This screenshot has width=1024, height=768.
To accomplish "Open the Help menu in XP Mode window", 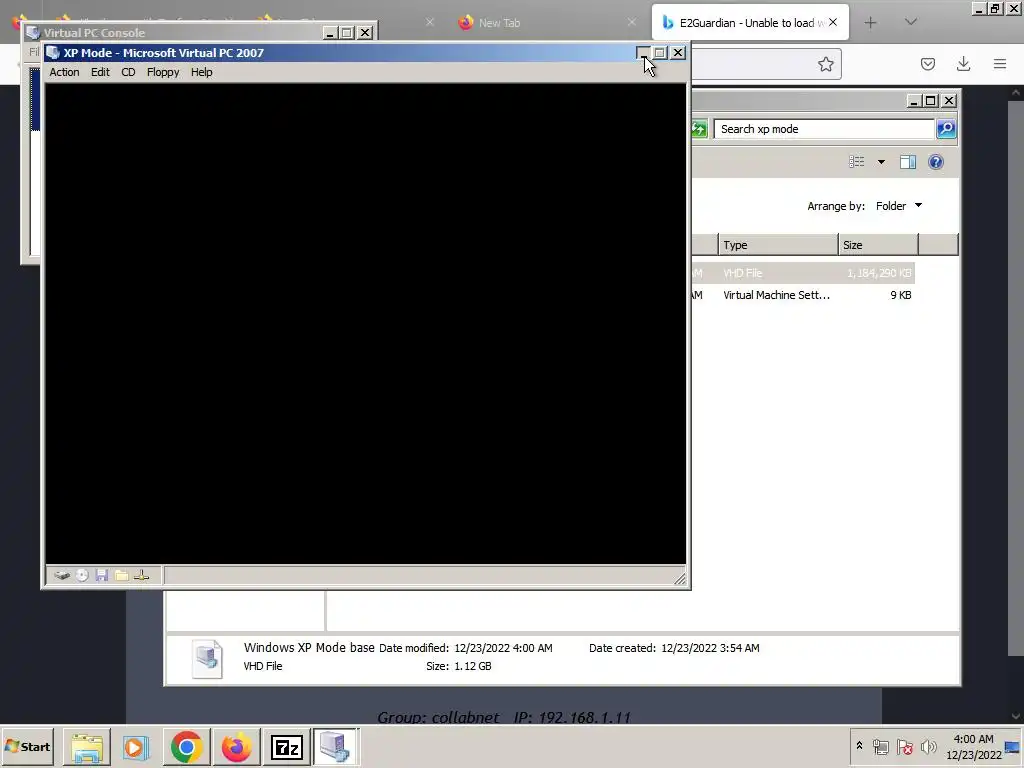I will click(x=201, y=72).
